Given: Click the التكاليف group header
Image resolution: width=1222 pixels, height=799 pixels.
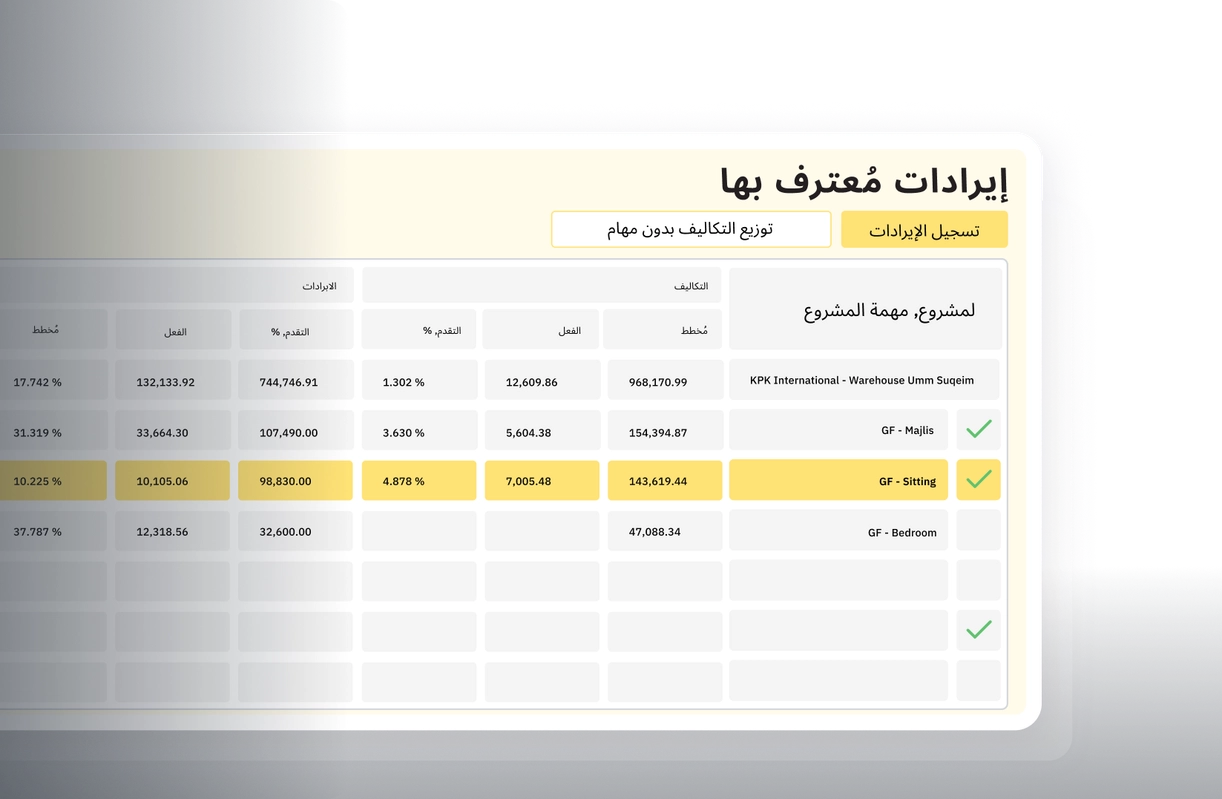Looking at the screenshot, I should coord(541,285).
